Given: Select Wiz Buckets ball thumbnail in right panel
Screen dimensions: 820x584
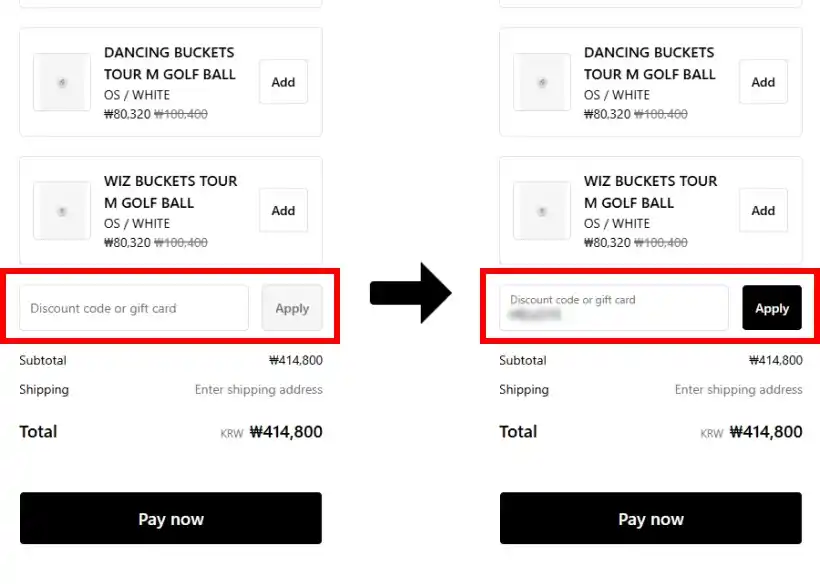Looking at the screenshot, I should click(542, 210).
